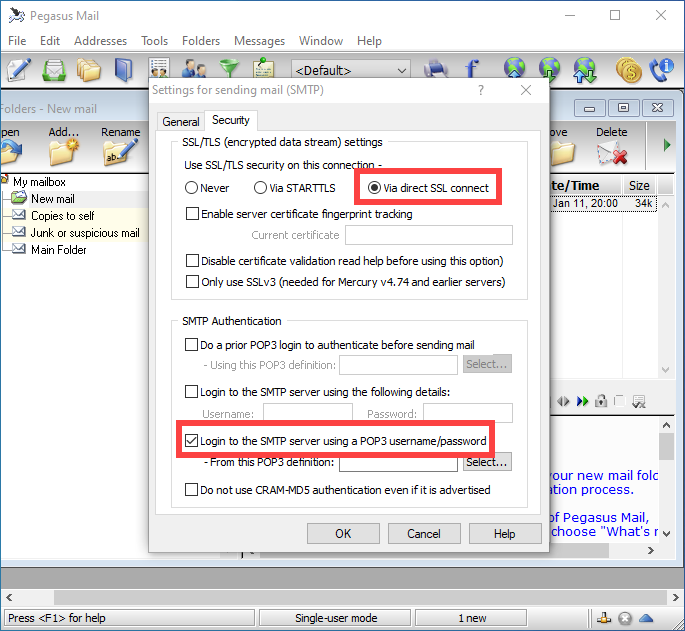Open the Addresses menu
685x631 pixels.
(100, 41)
